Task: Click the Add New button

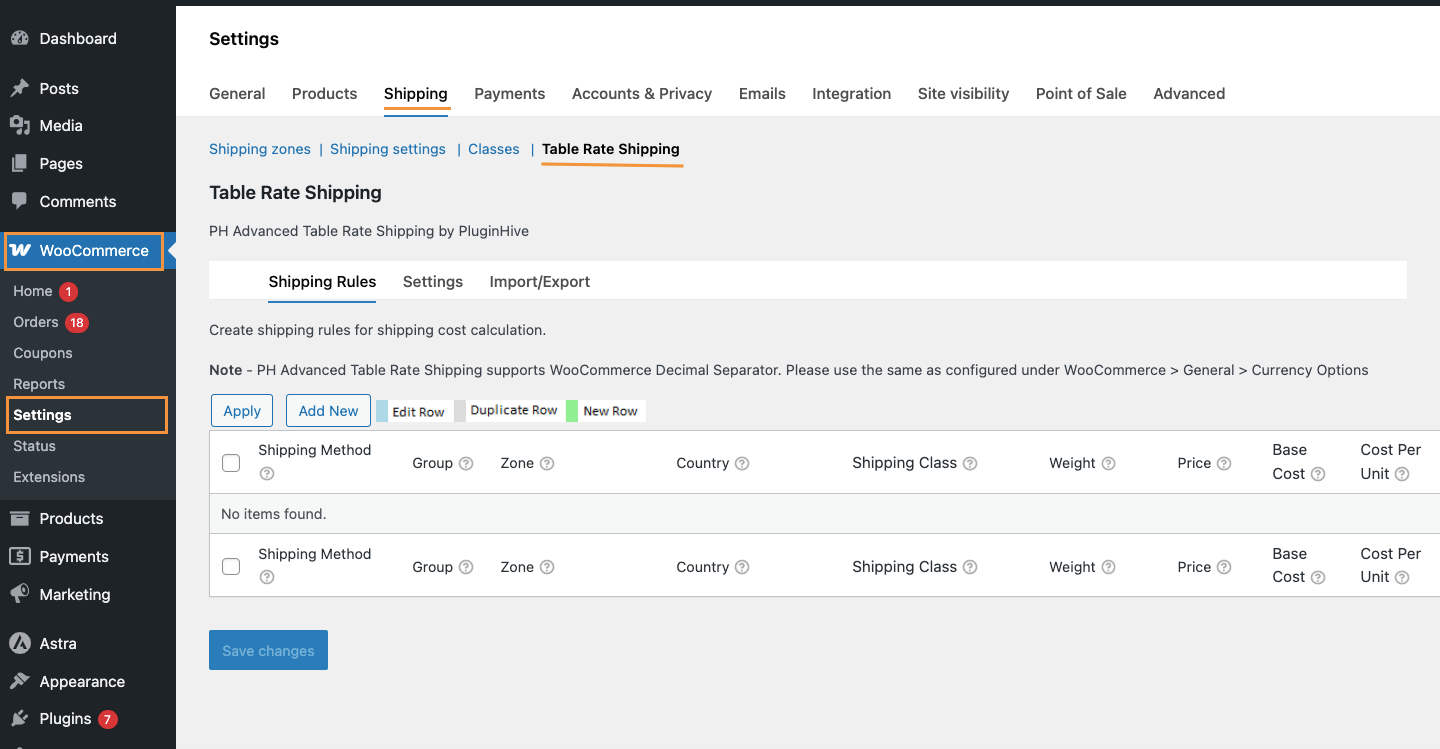Action: pyautogui.click(x=328, y=411)
